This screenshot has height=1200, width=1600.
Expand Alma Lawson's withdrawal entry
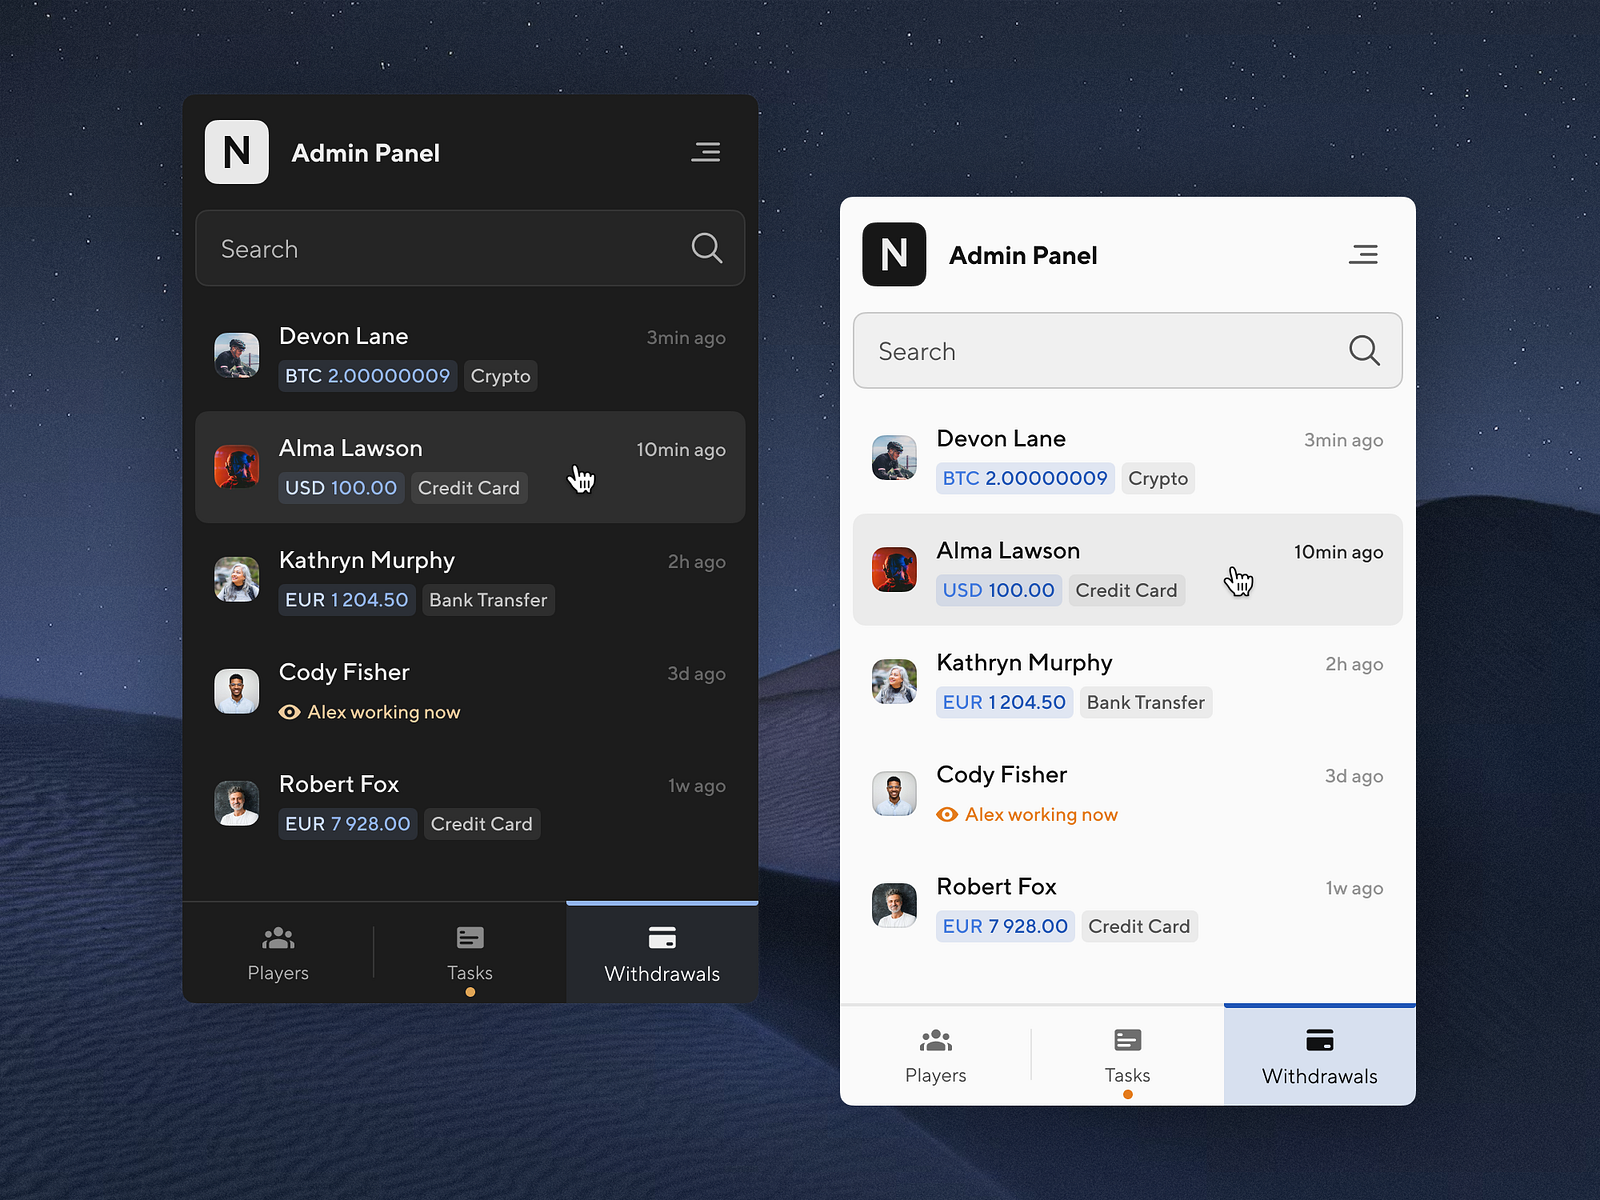click(x=470, y=467)
